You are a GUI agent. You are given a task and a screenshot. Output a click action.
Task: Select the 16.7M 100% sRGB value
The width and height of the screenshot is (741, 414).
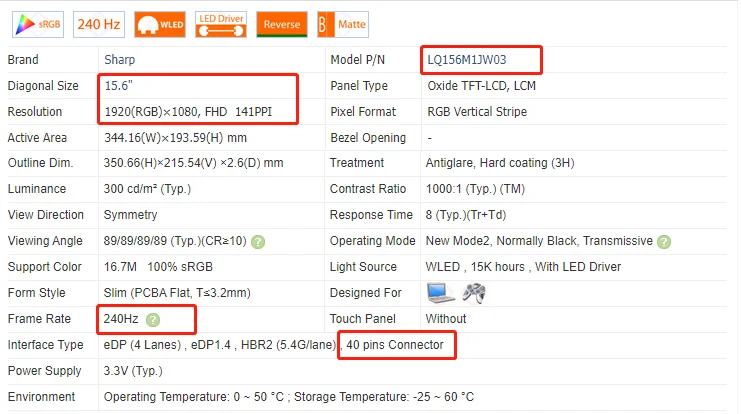click(158, 267)
